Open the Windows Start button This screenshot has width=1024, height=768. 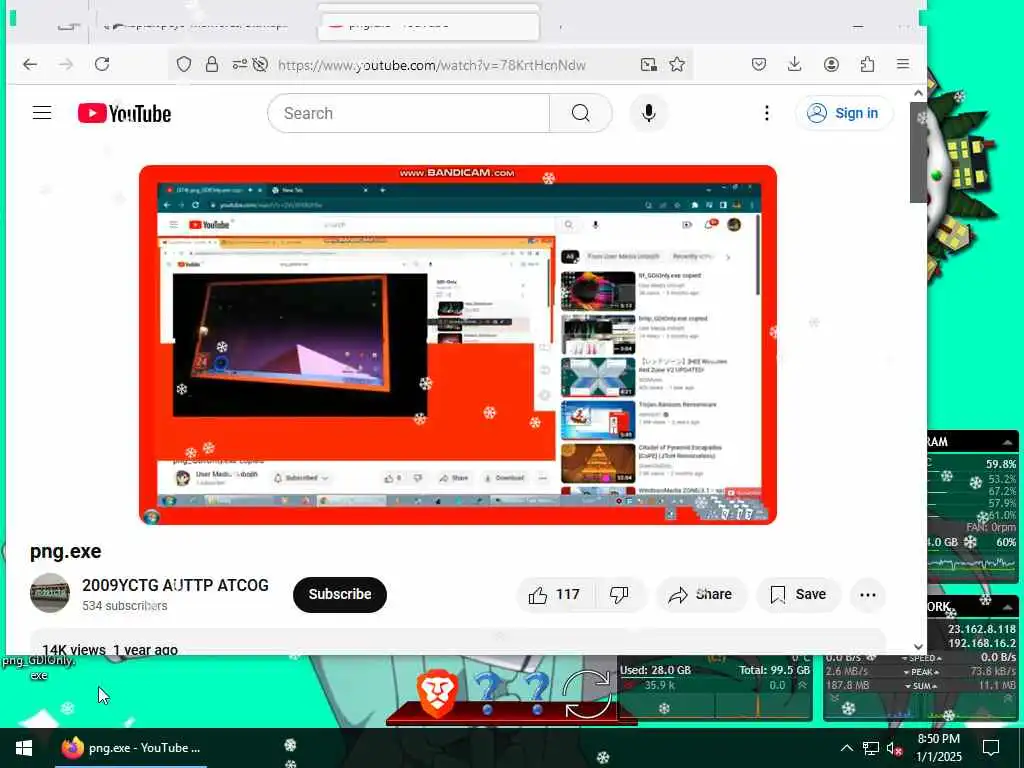coord(24,748)
